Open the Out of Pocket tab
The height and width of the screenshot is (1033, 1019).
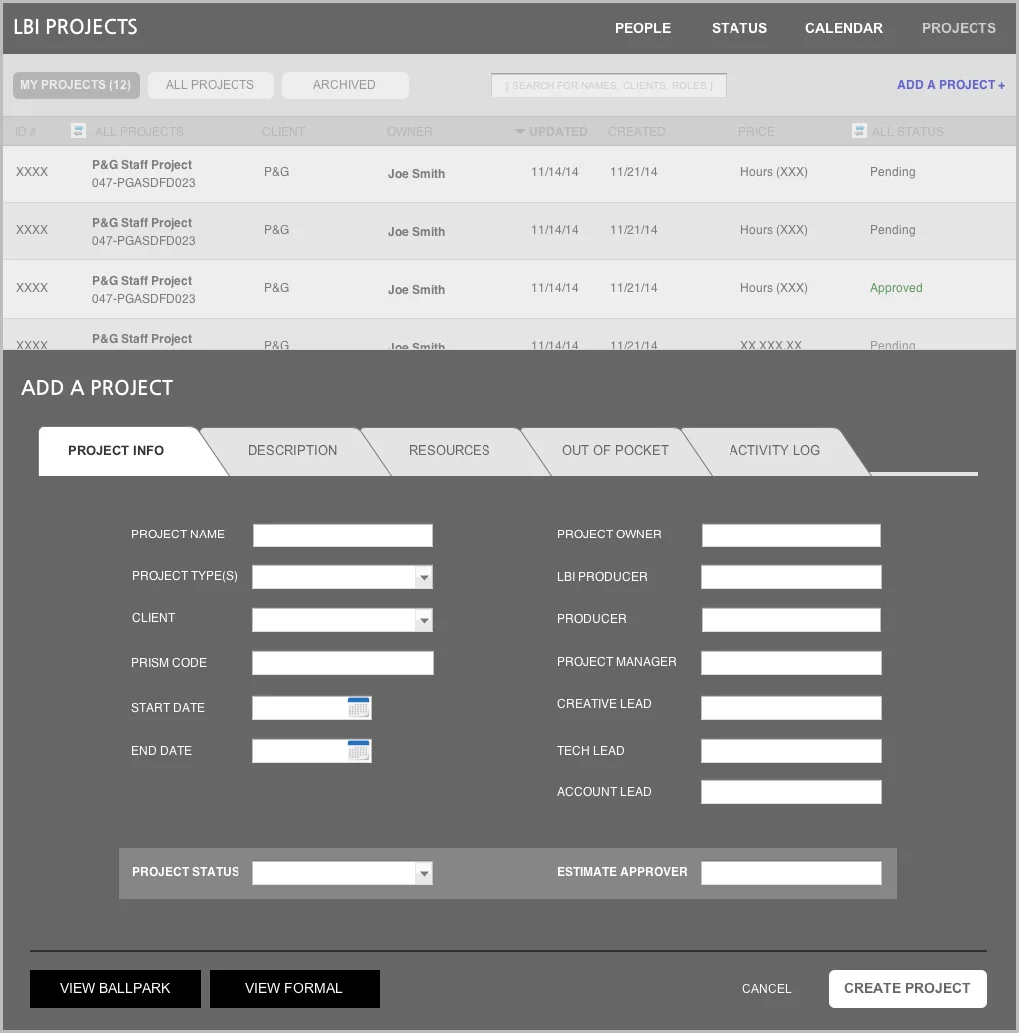coord(615,451)
